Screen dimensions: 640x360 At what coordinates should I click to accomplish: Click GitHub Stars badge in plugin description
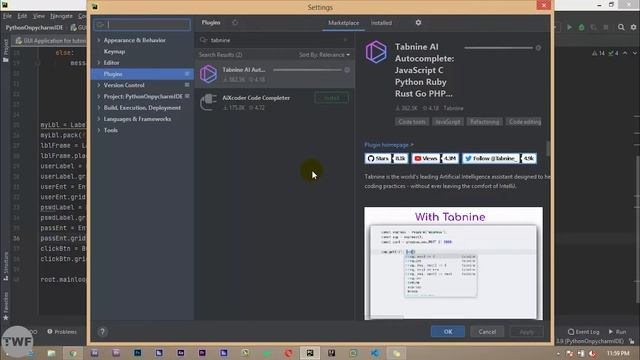click(x=386, y=158)
